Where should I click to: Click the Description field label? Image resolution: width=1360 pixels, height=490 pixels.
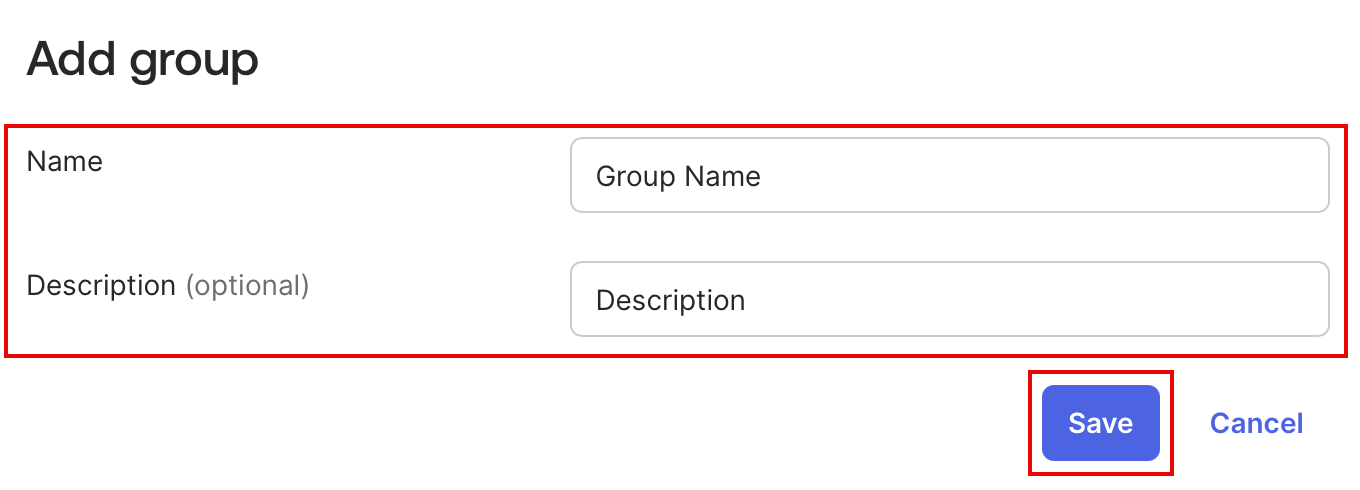[x=101, y=286]
